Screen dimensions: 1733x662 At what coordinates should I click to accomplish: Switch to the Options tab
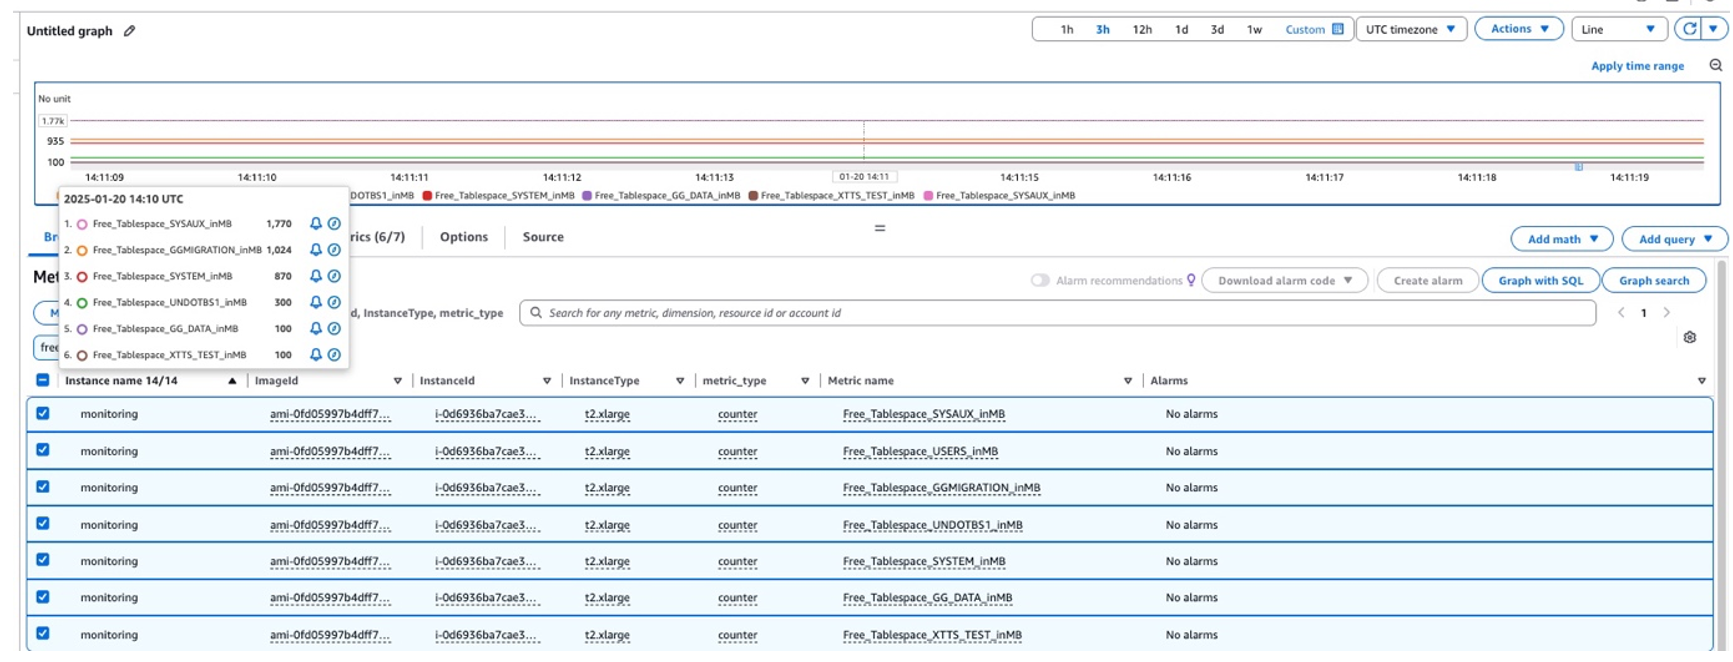(464, 237)
